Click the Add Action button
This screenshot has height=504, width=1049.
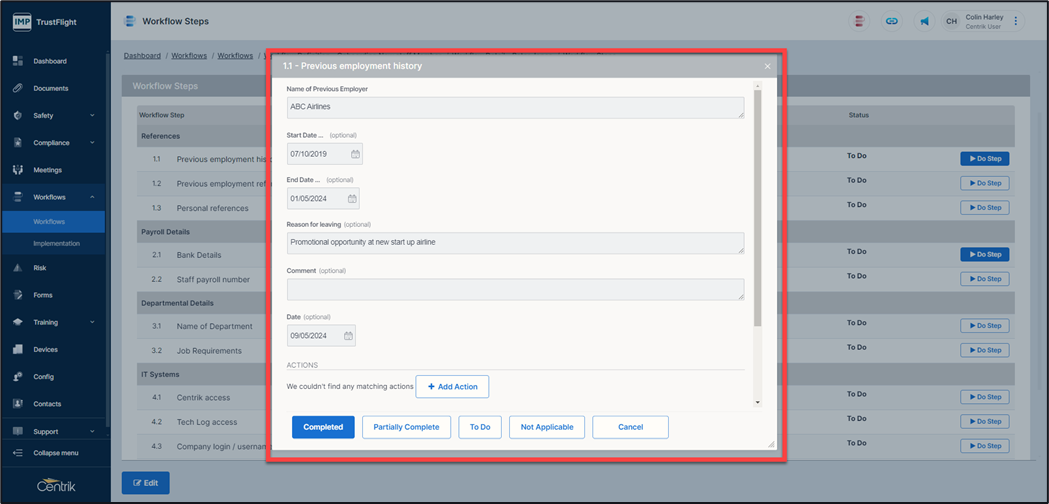[x=452, y=386]
